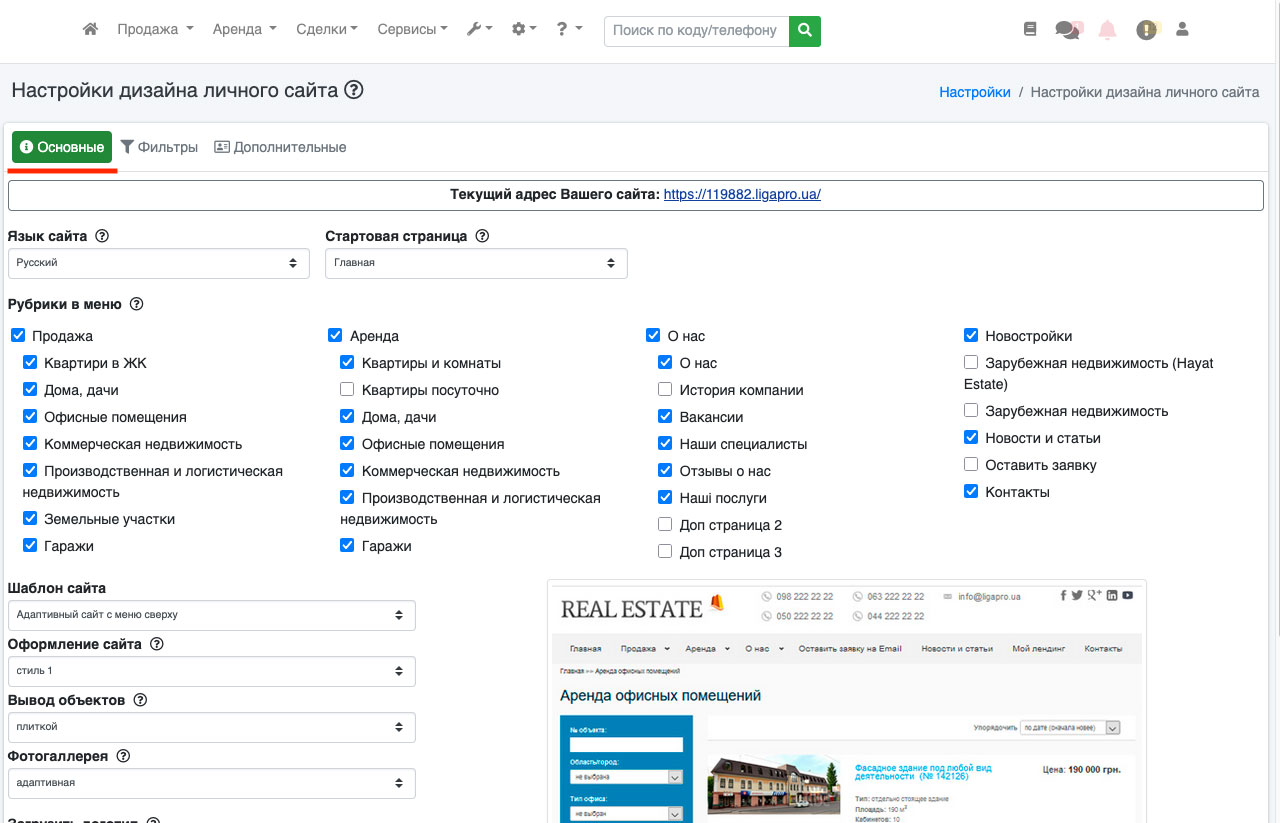Open the Стартовая страница dropdown

click(x=476, y=263)
